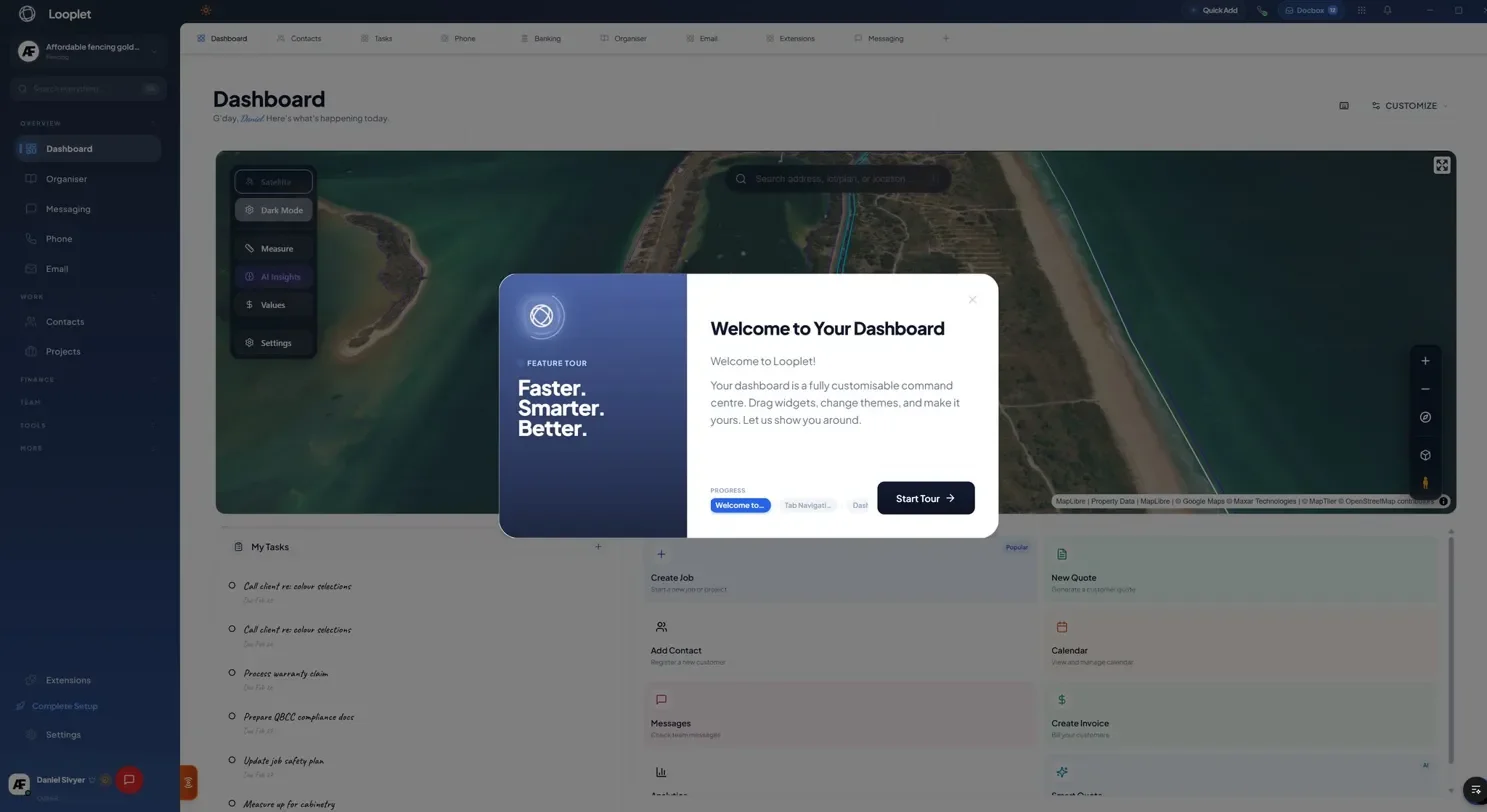Viewport: 1487px width, 812px height.
Task: Open Organiser in the sidebar
Action: point(88,179)
